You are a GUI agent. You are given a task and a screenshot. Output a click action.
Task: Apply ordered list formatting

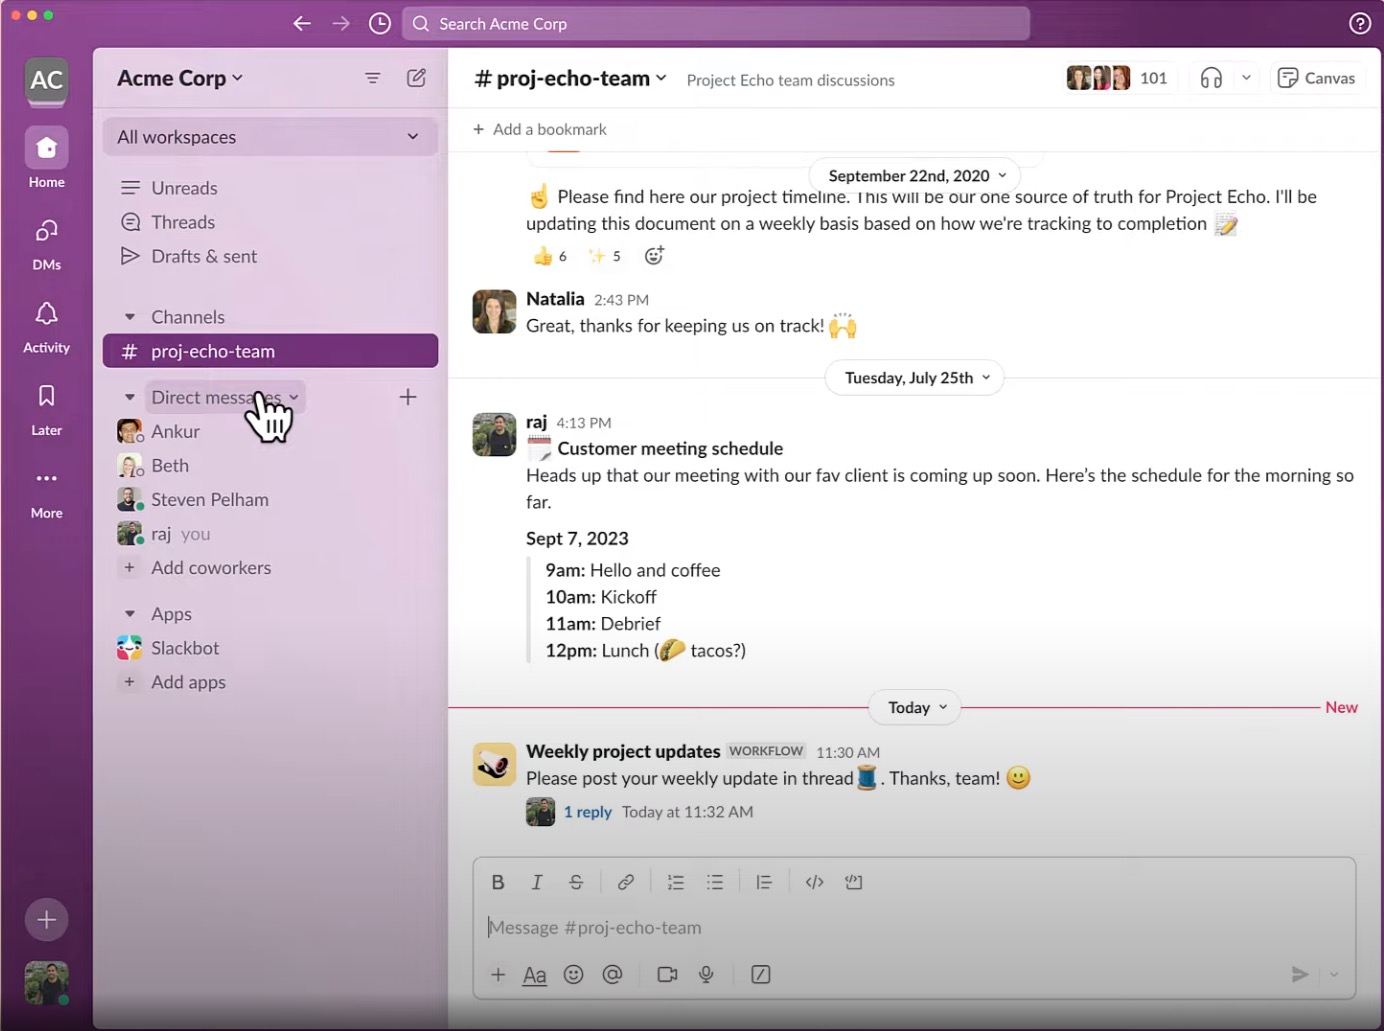[676, 882]
